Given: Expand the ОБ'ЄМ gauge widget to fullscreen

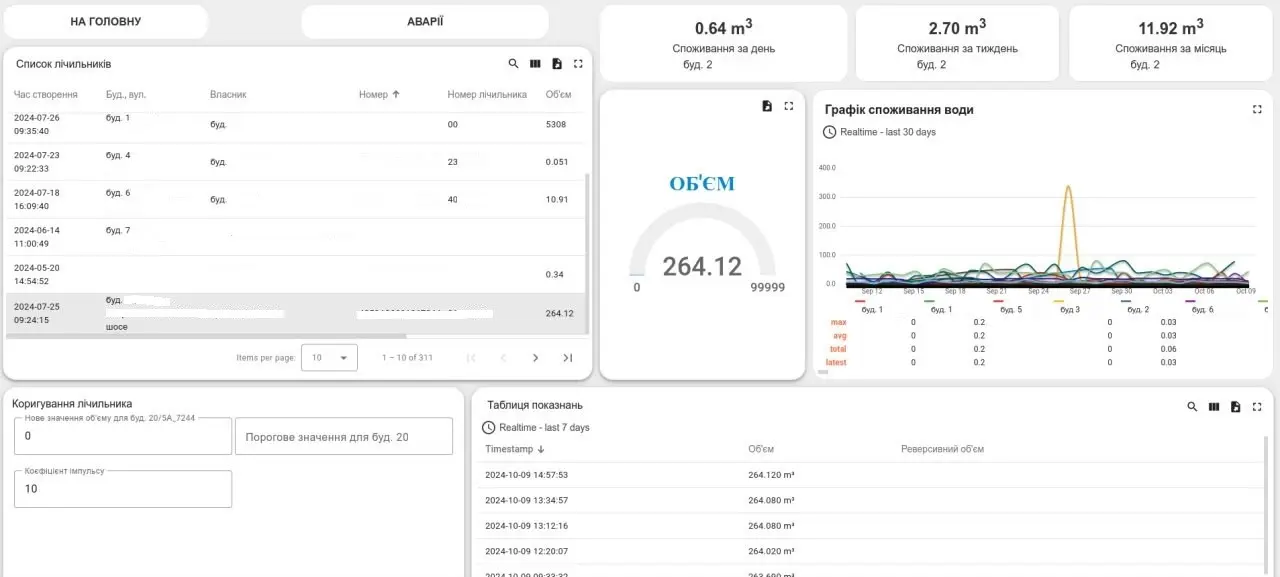Looking at the screenshot, I should pyautogui.click(x=788, y=106).
